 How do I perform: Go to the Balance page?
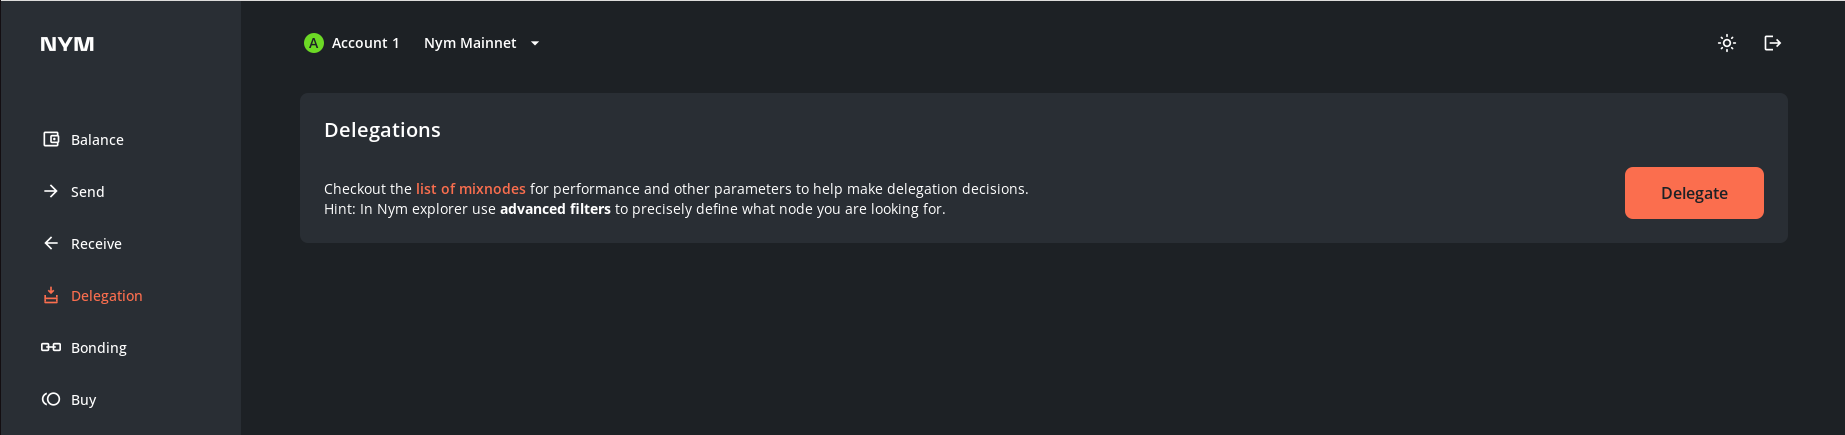[97, 140]
